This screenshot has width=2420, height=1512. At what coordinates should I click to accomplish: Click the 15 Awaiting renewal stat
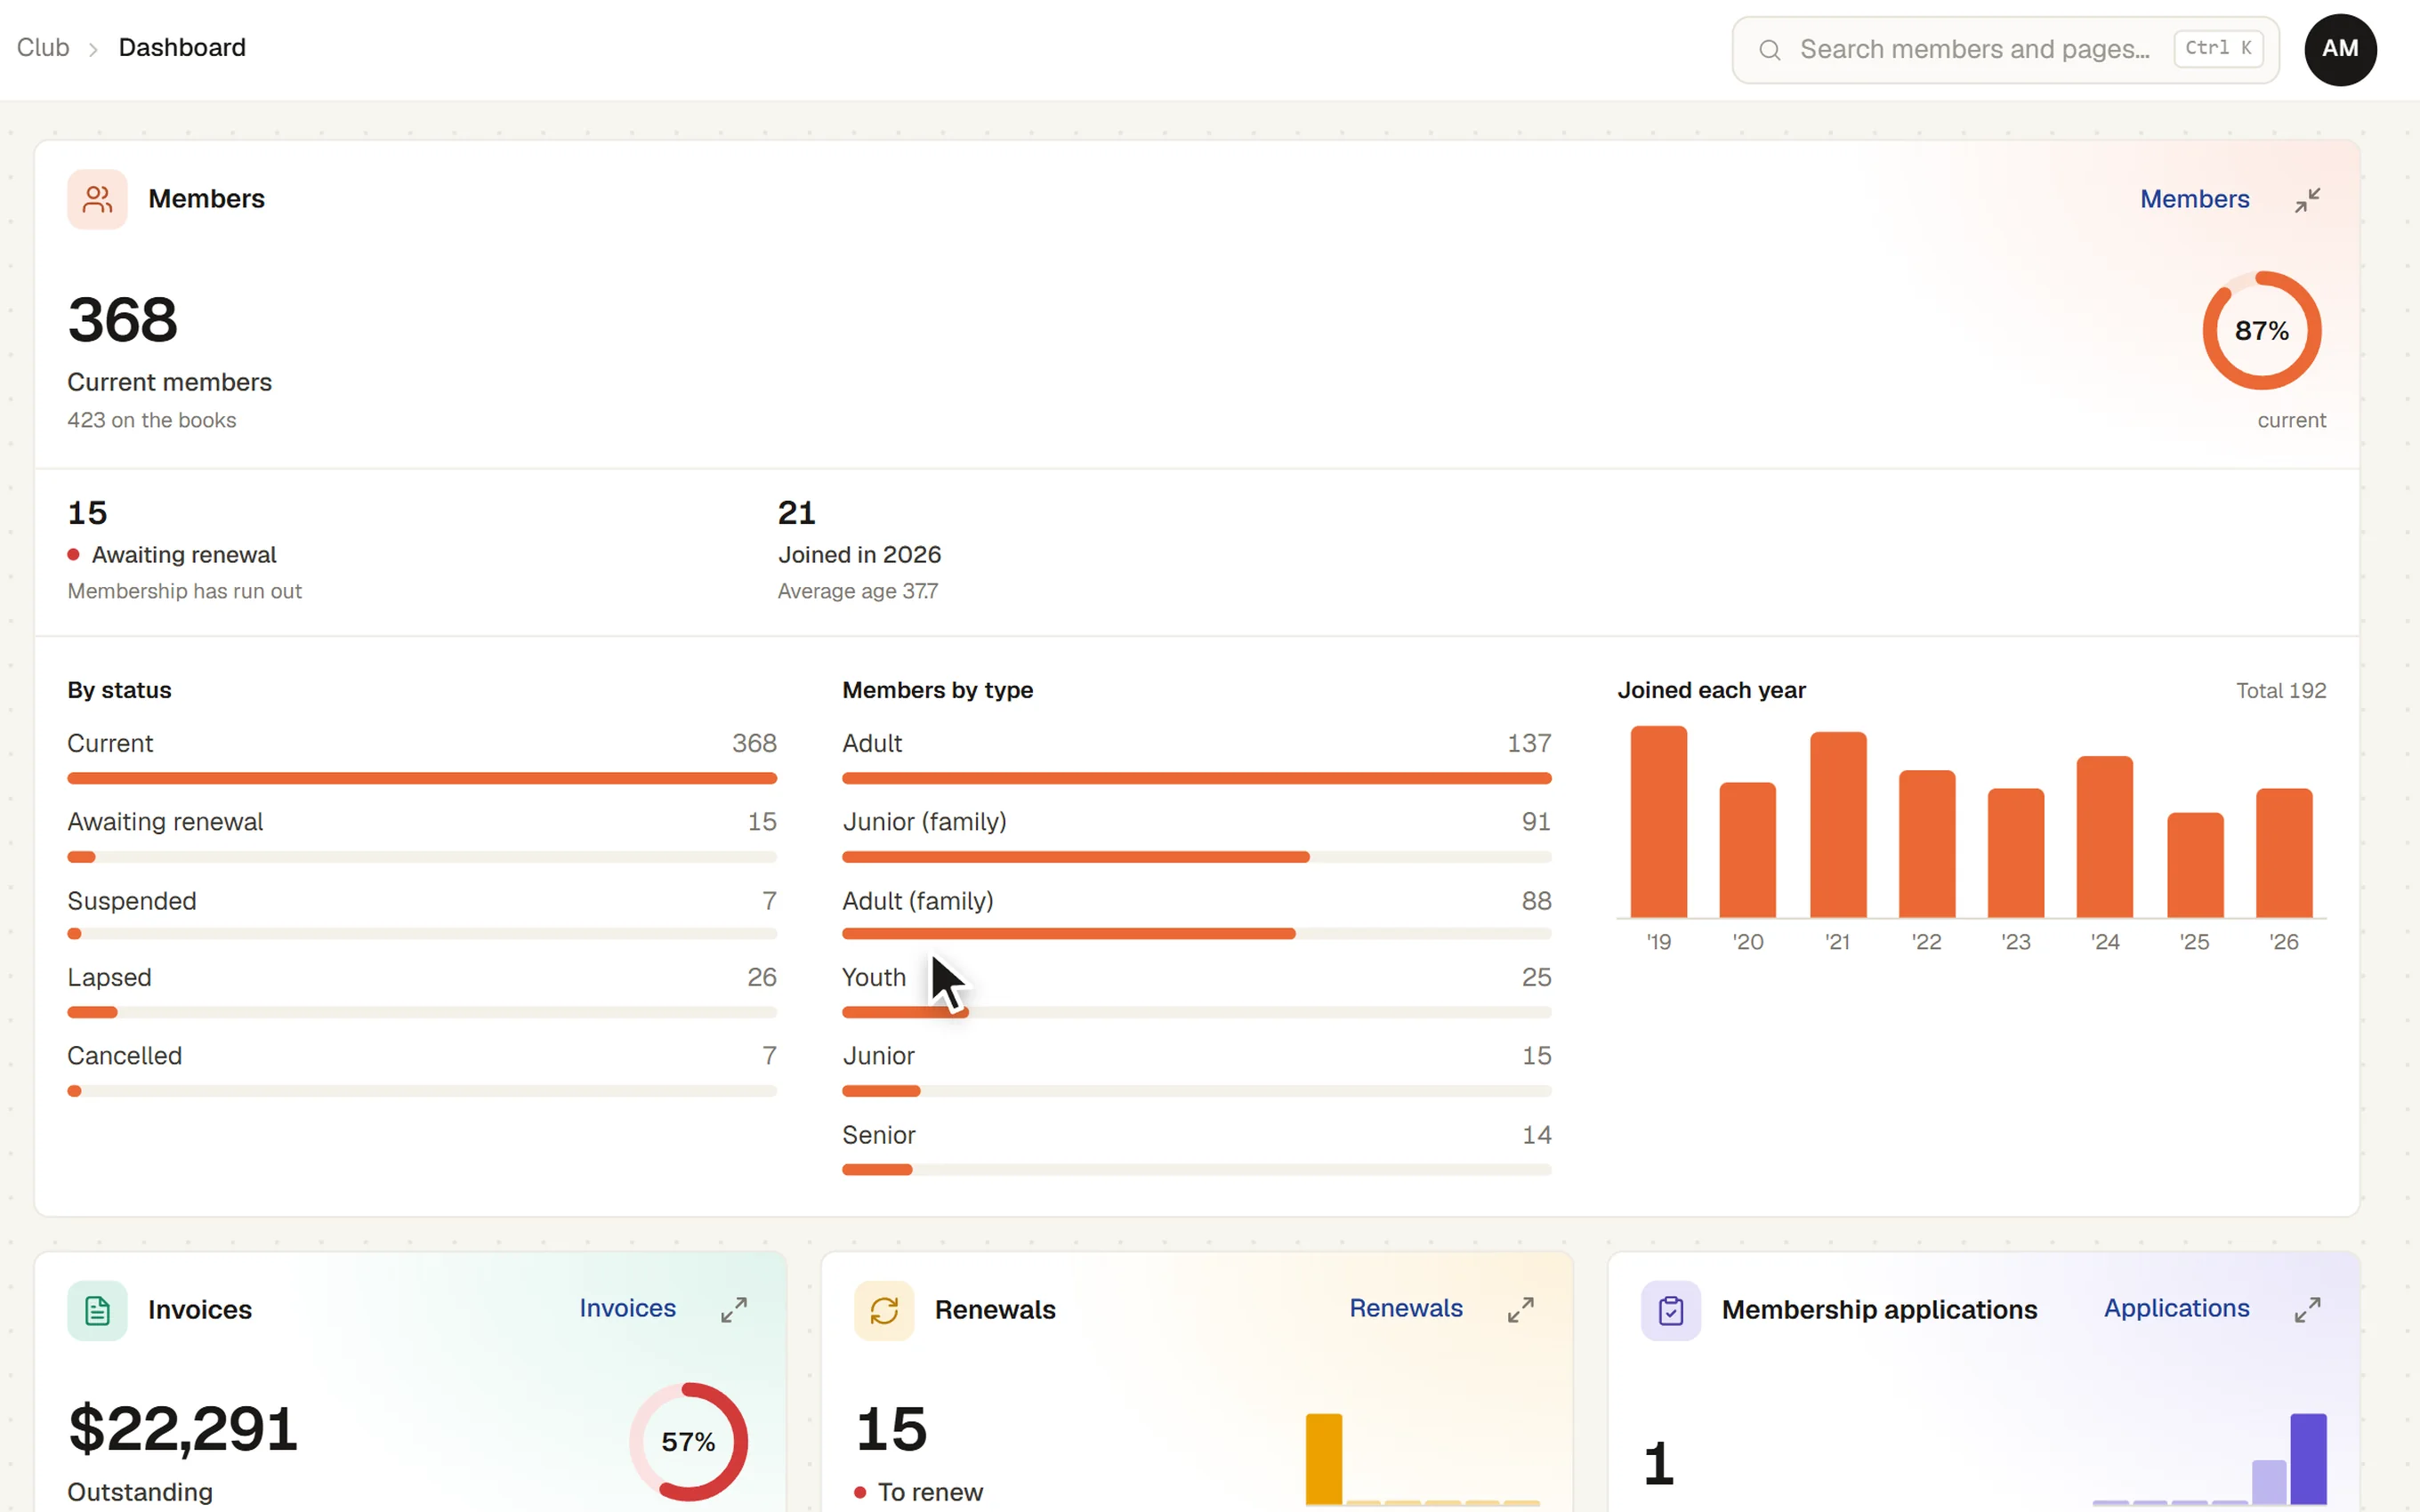(184, 549)
